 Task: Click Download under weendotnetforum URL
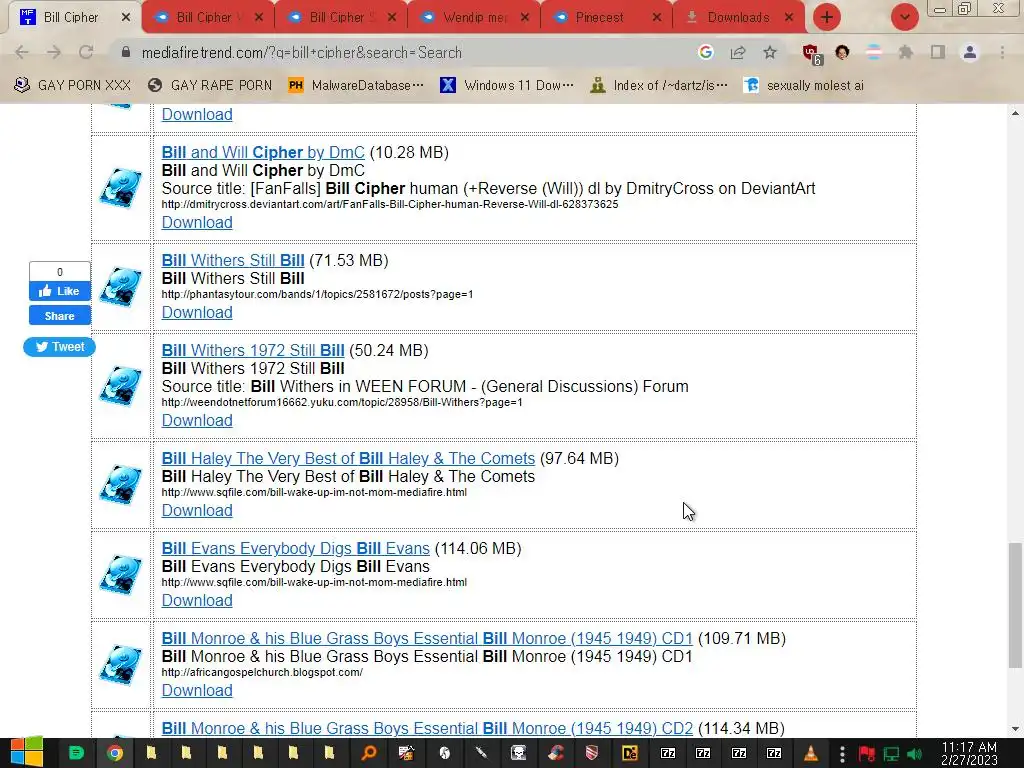click(197, 421)
